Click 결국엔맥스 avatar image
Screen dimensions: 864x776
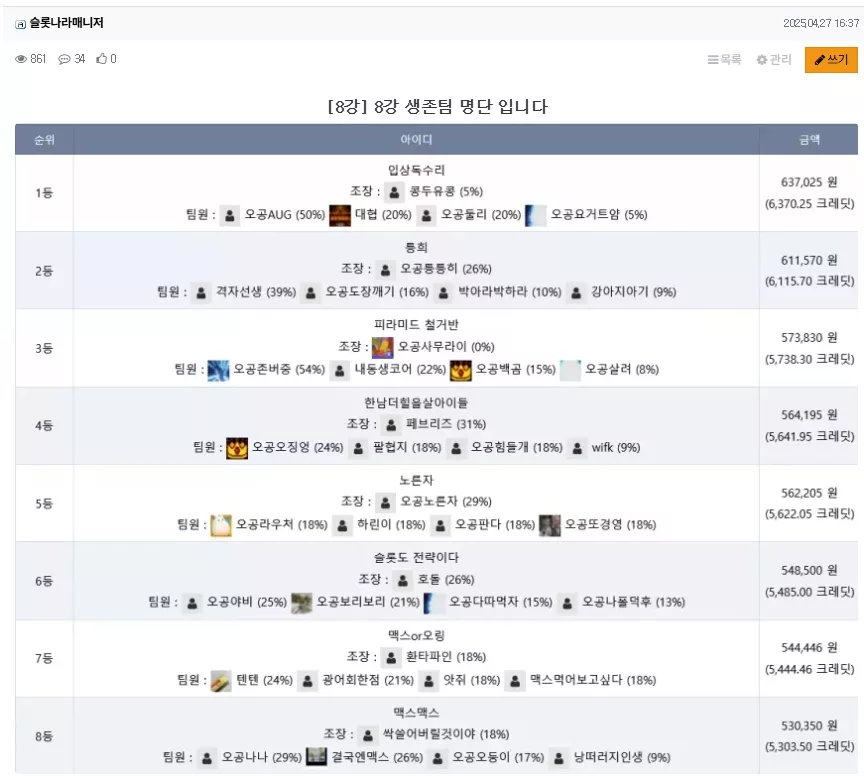pyautogui.click(x=316, y=756)
